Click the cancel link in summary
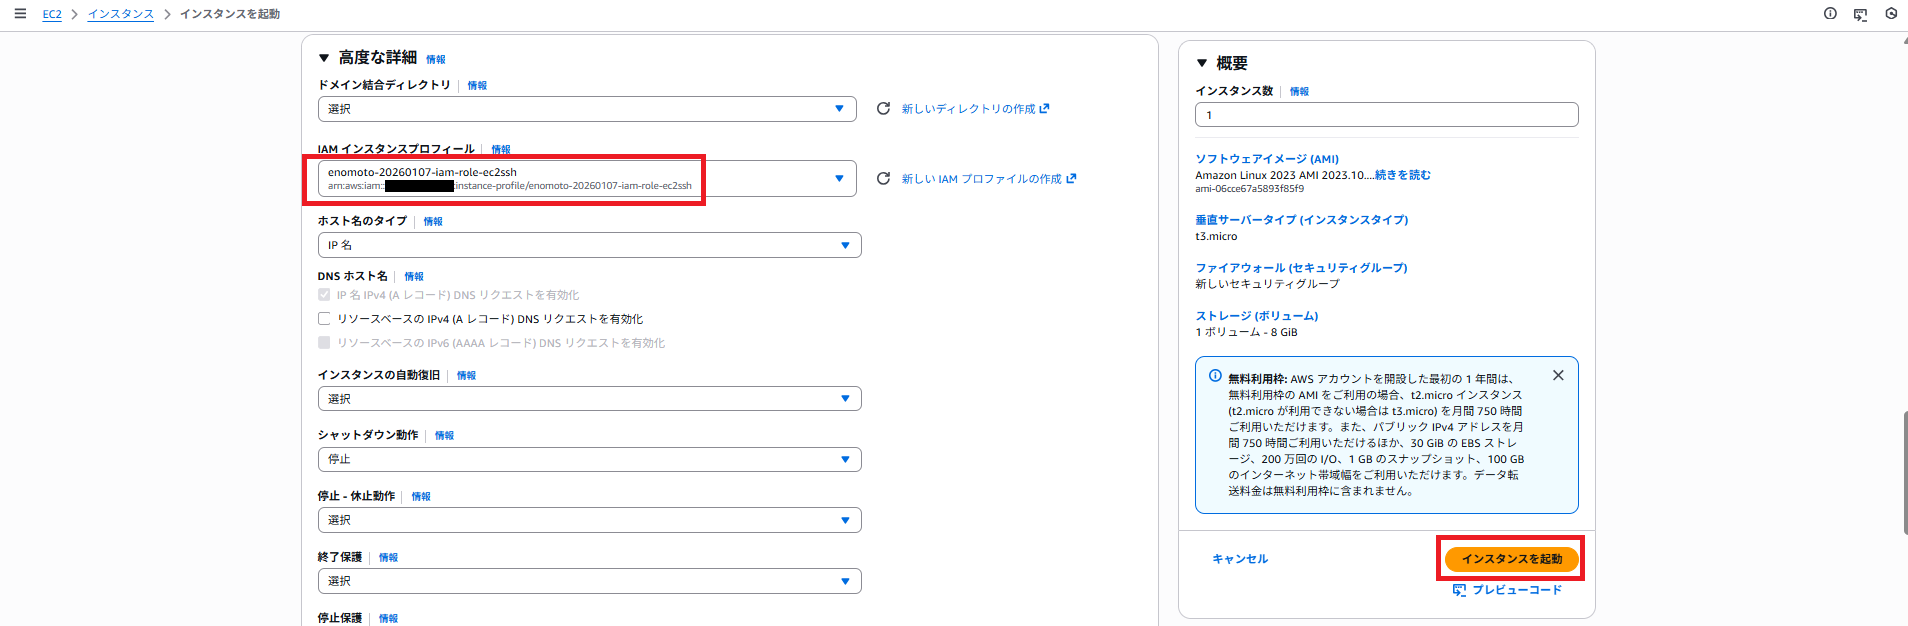1908x626 pixels. pos(1240,559)
